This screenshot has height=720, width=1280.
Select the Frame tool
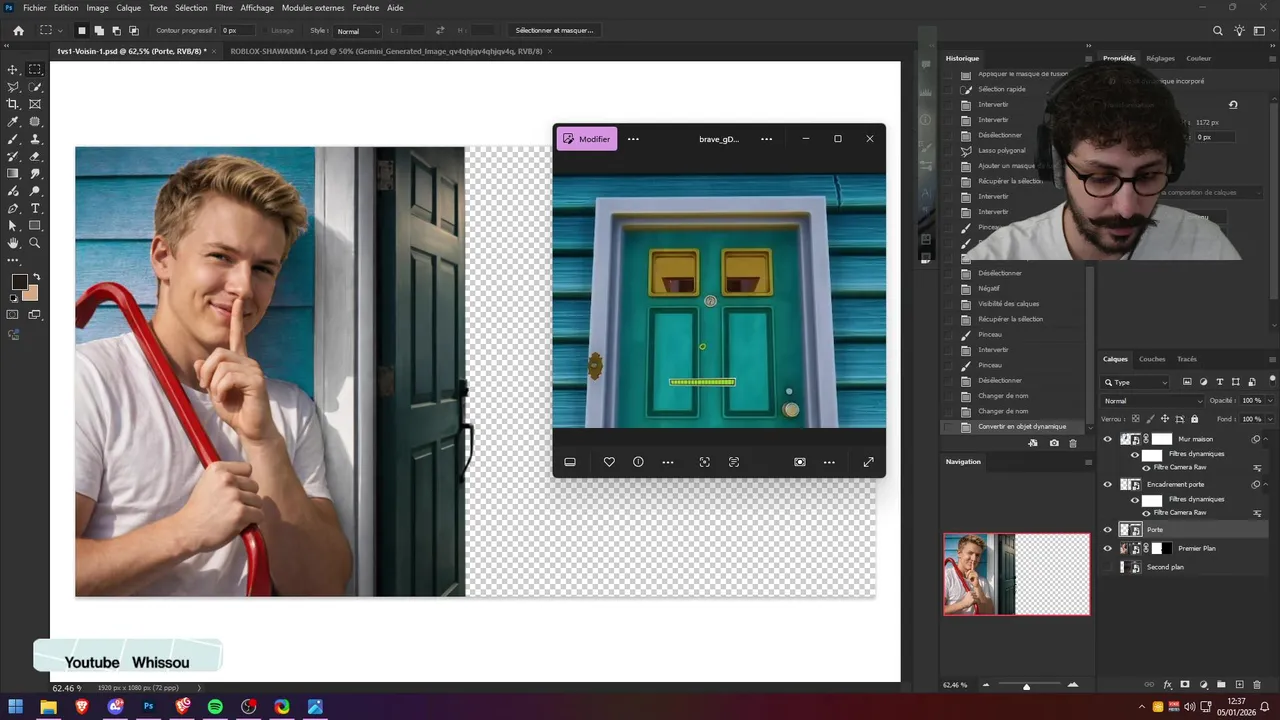tap(35, 104)
